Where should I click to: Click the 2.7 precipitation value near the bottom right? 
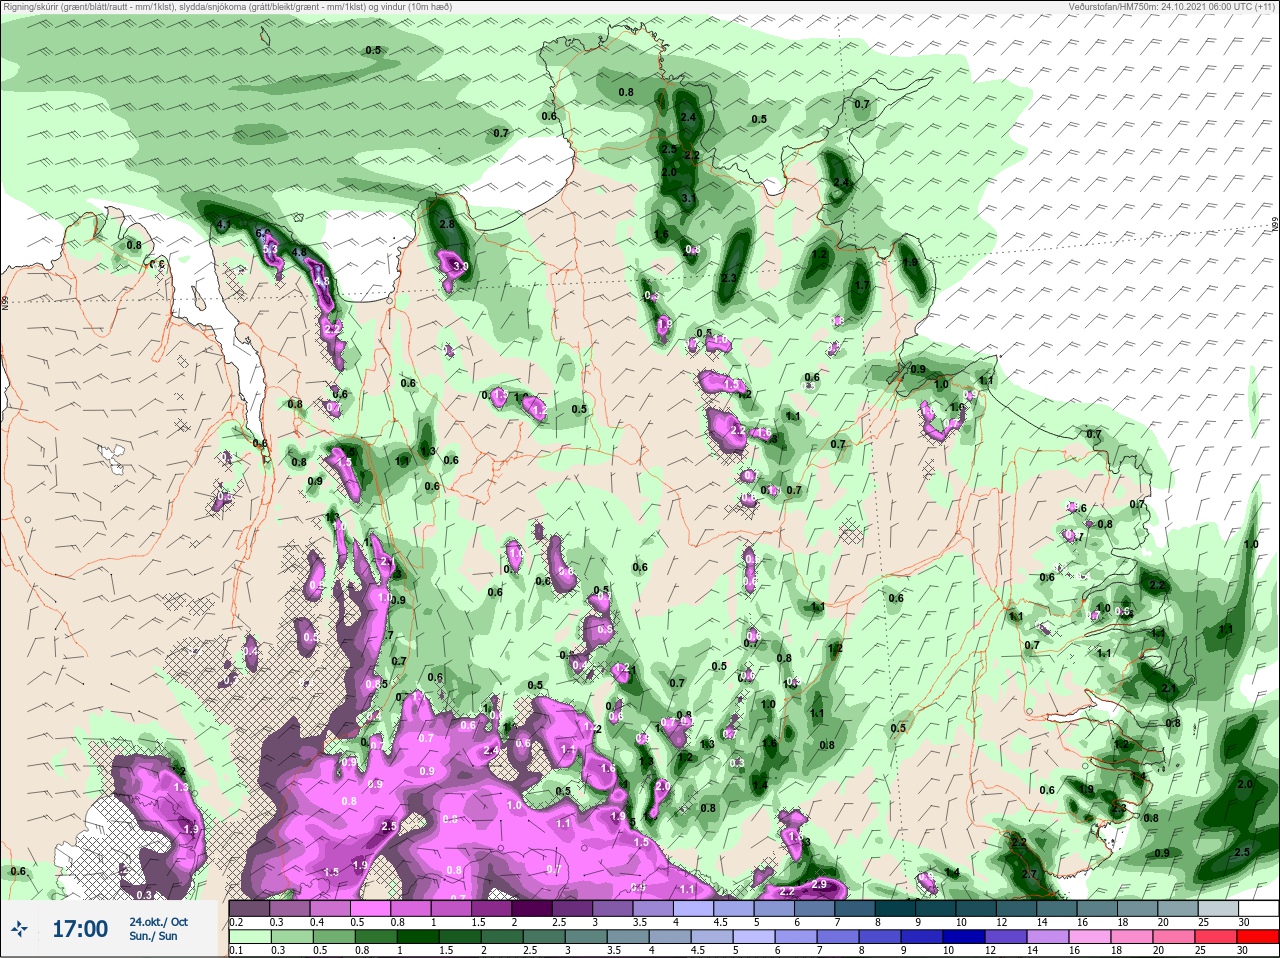(1030, 874)
